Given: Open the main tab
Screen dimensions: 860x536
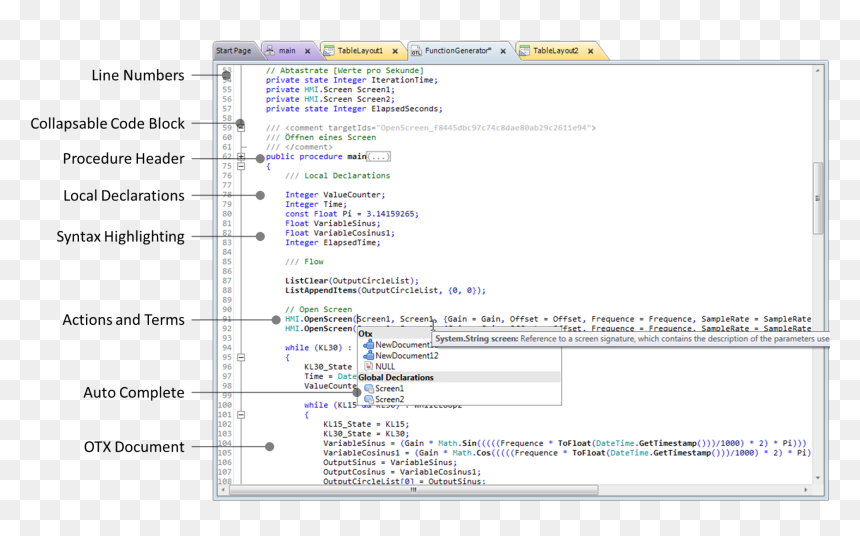Looking at the screenshot, I should [x=287, y=50].
